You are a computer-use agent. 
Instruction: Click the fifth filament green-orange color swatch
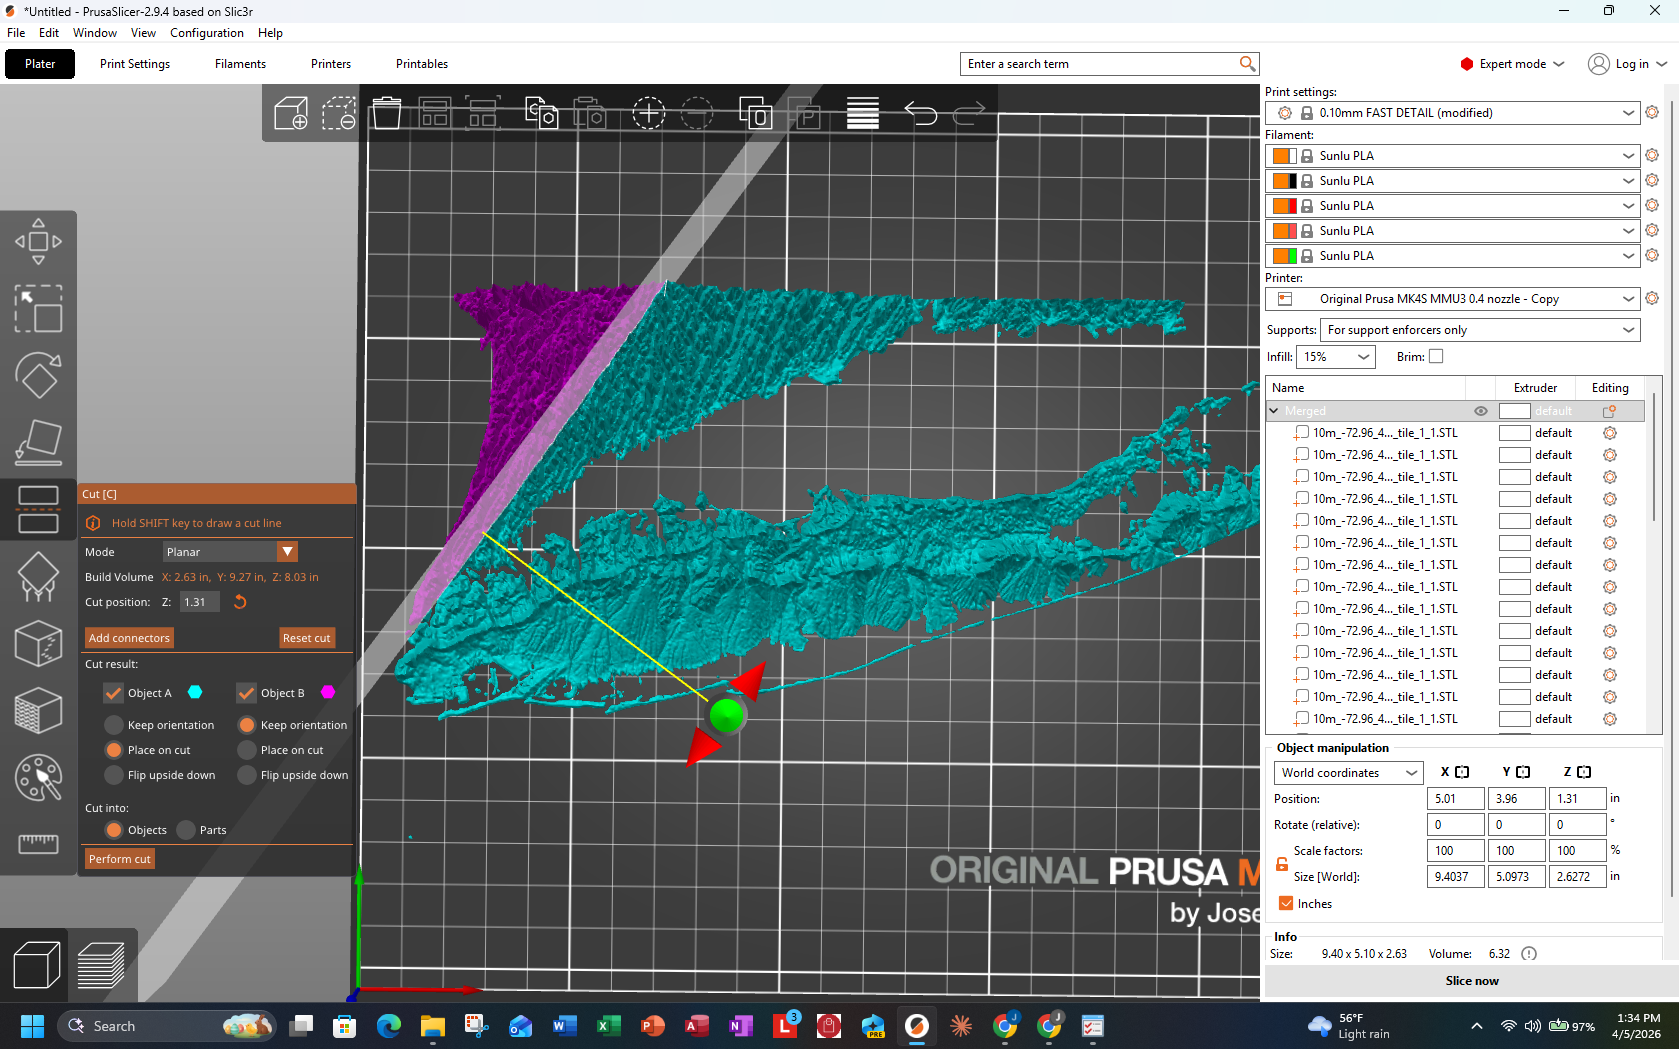(1284, 256)
